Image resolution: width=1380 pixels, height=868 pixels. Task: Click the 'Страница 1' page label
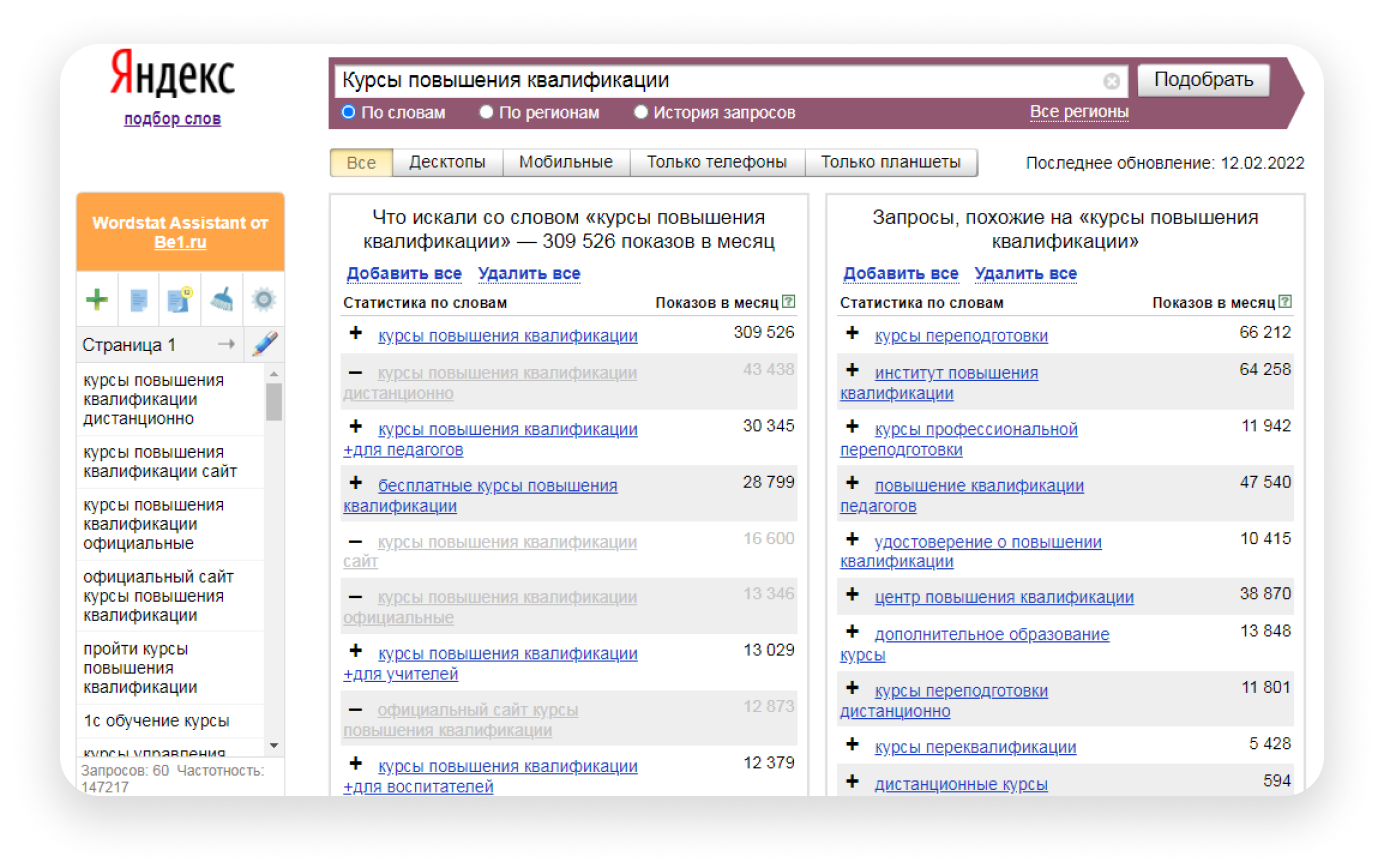pos(129,345)
